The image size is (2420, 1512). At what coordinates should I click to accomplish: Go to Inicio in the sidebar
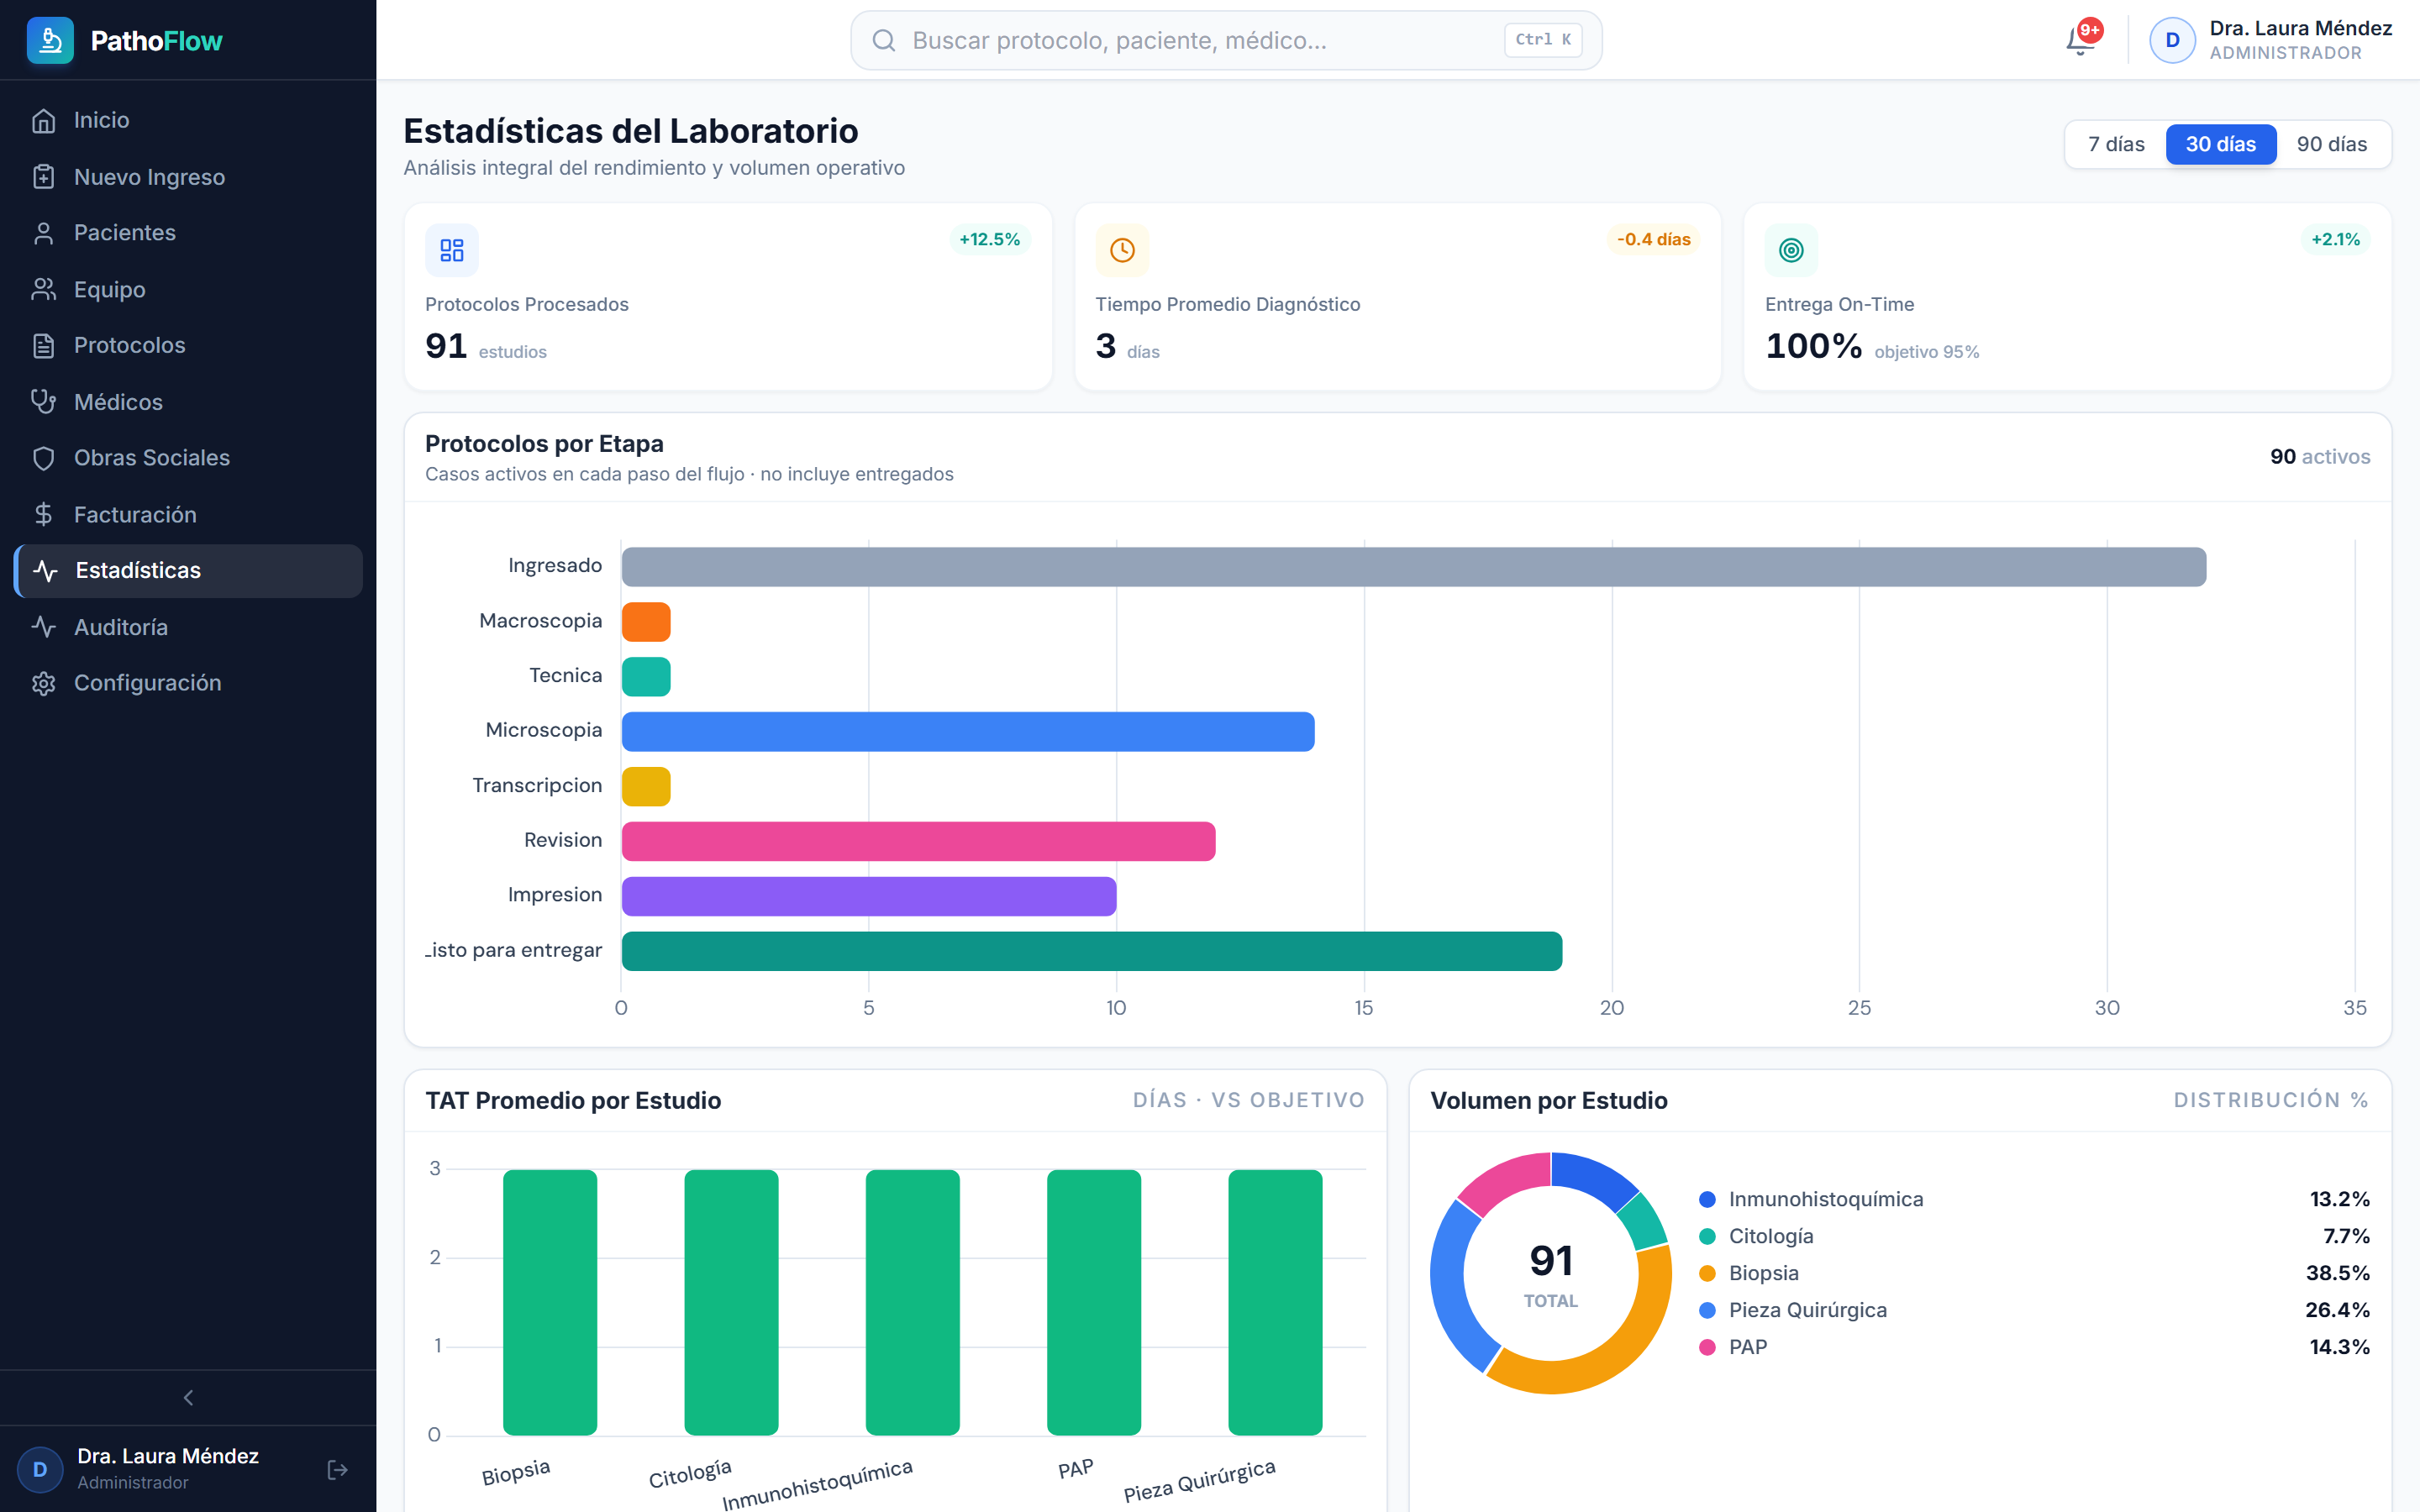click(x=188, y=120)
